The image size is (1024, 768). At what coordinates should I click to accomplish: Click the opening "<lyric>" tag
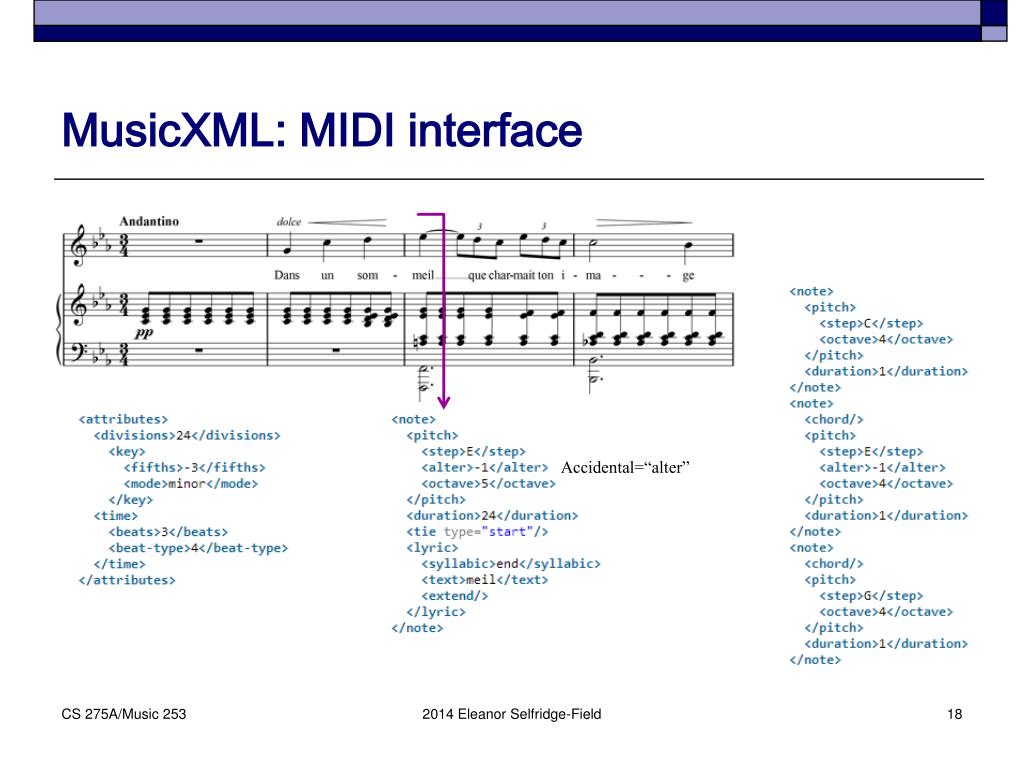[432, 548]
